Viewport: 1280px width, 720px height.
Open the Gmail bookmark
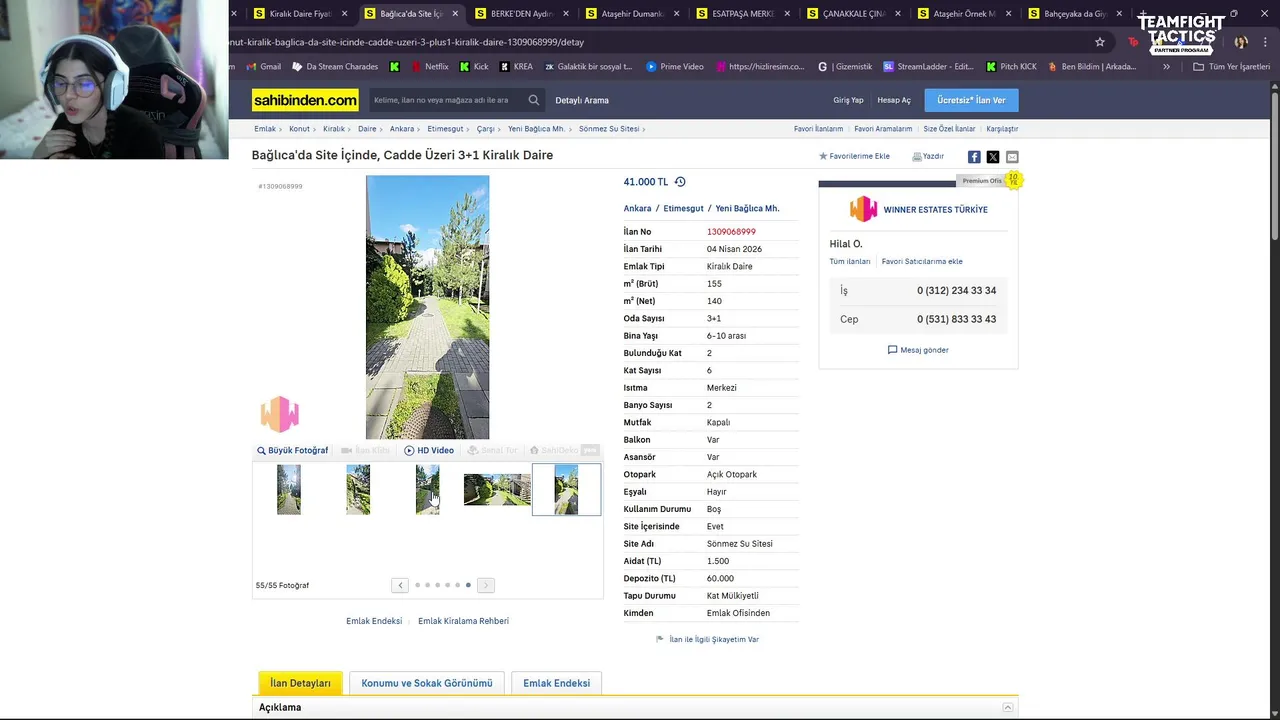264,67
